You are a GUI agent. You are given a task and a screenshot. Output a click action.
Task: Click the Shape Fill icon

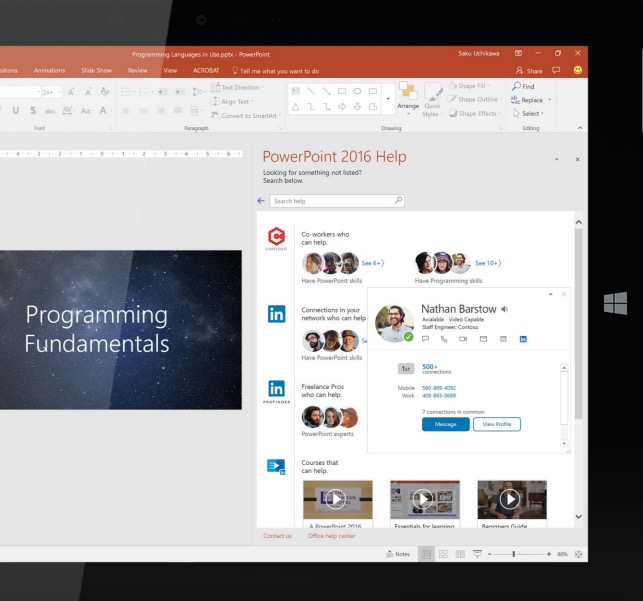tap(453, 86)
